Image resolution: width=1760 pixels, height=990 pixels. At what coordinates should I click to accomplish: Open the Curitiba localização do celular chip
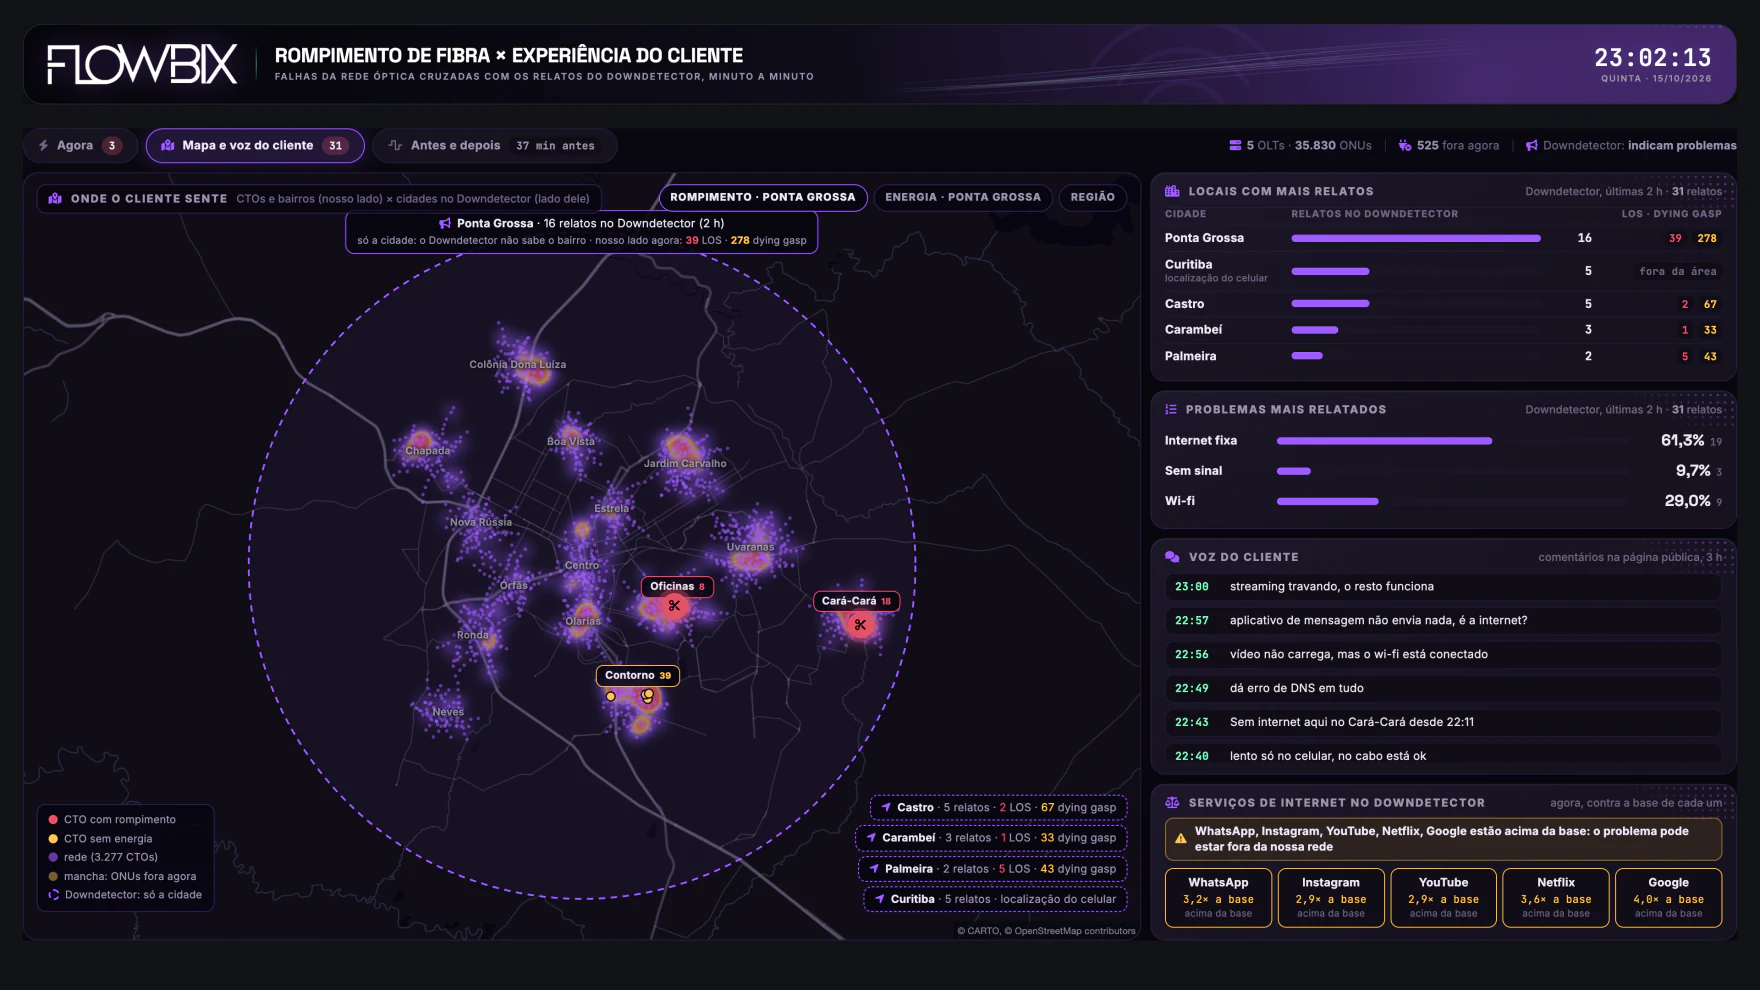[995, 899]
